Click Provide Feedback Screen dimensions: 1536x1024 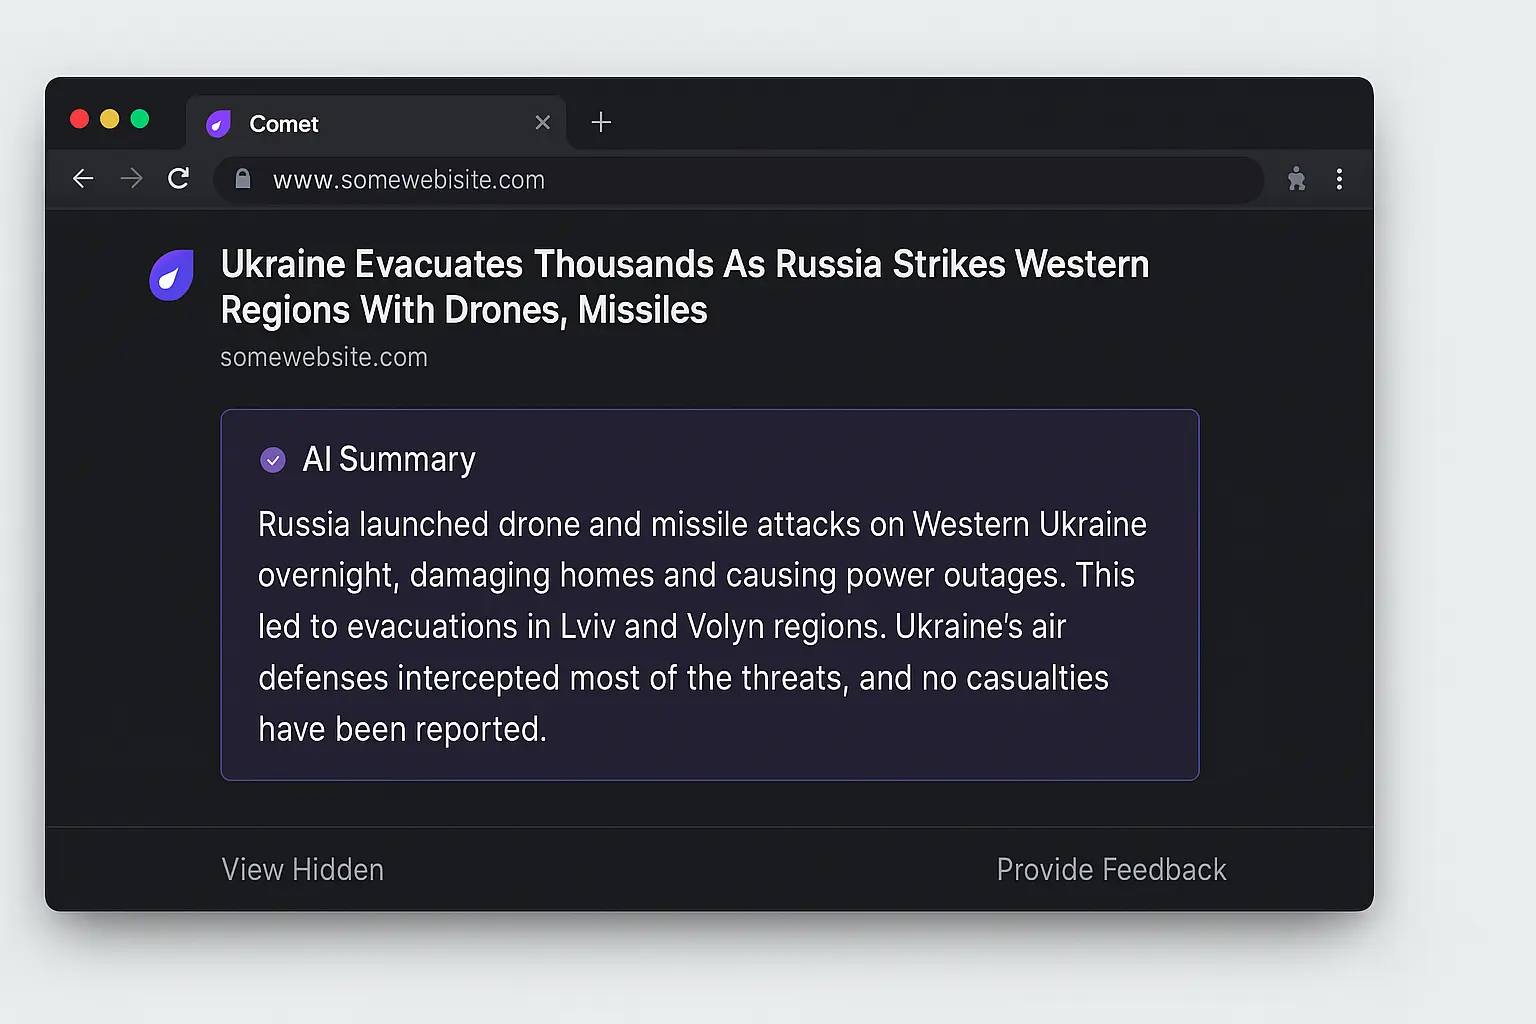(1111, 869)
